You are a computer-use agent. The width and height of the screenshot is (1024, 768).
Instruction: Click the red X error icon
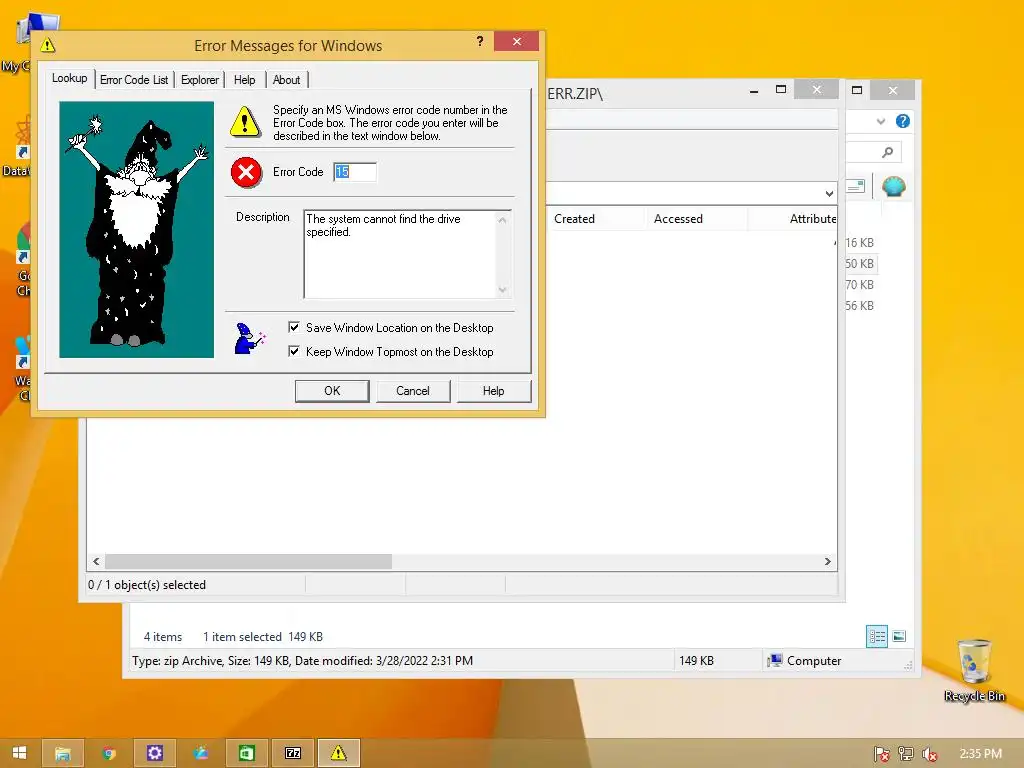click(x=246, y=172)
